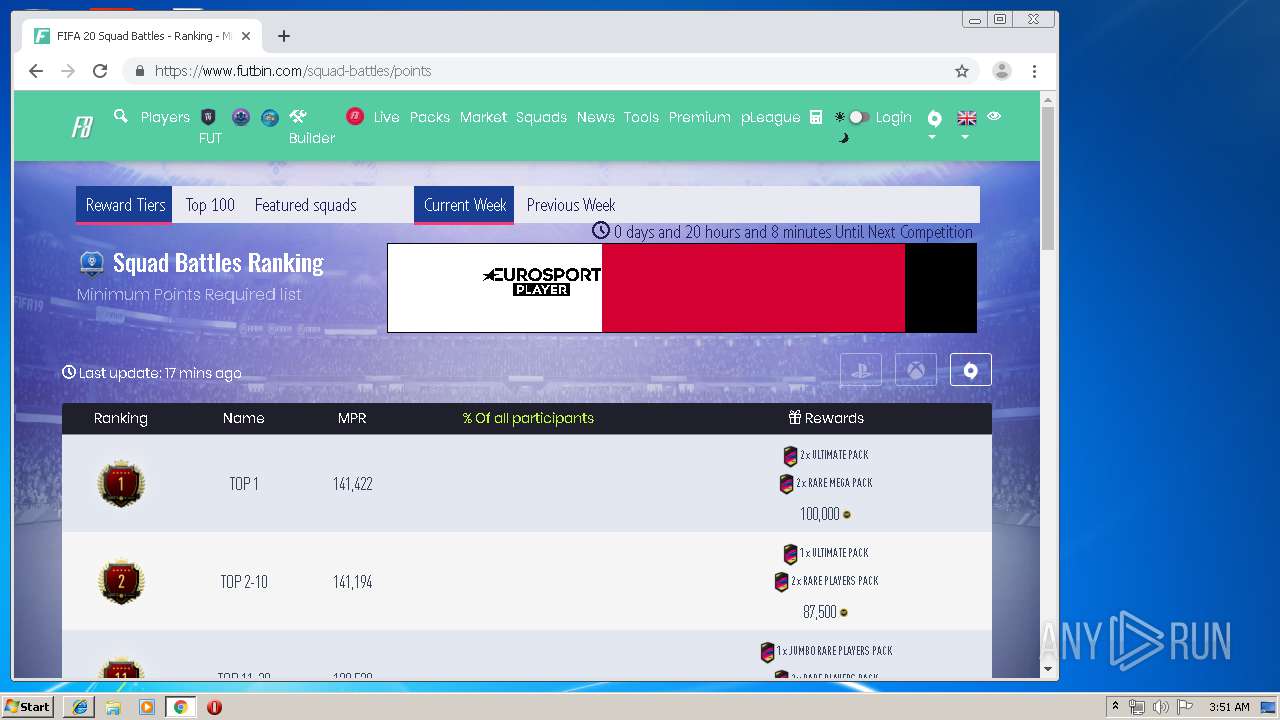Open the Premium link

(699, 117)
